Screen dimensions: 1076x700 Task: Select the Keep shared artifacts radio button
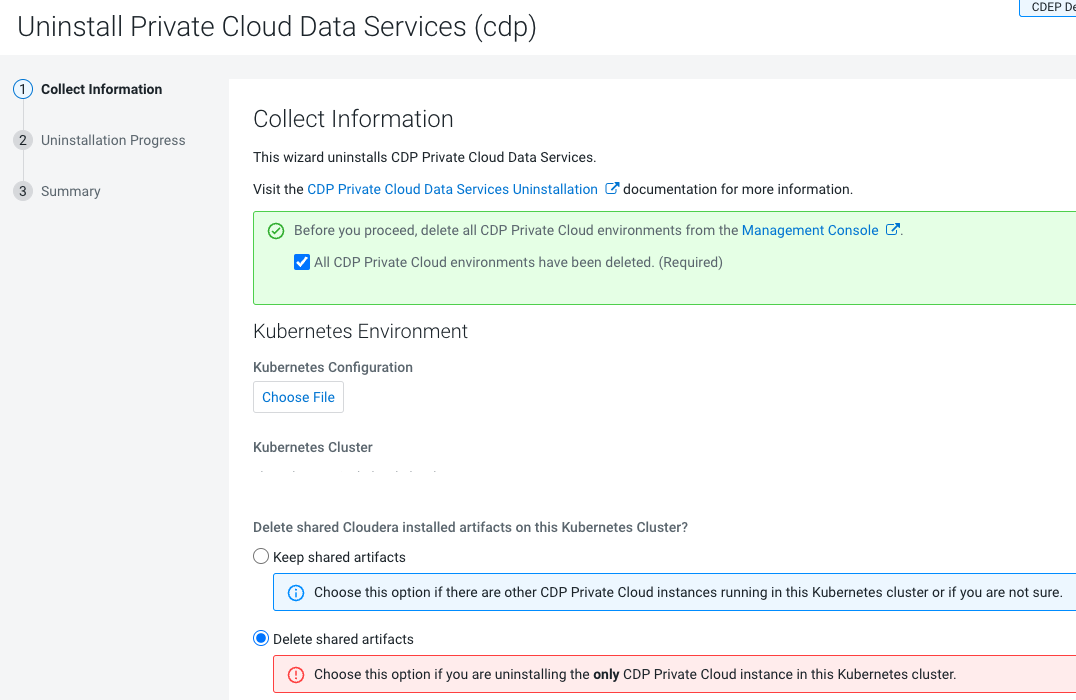point(261,557)
